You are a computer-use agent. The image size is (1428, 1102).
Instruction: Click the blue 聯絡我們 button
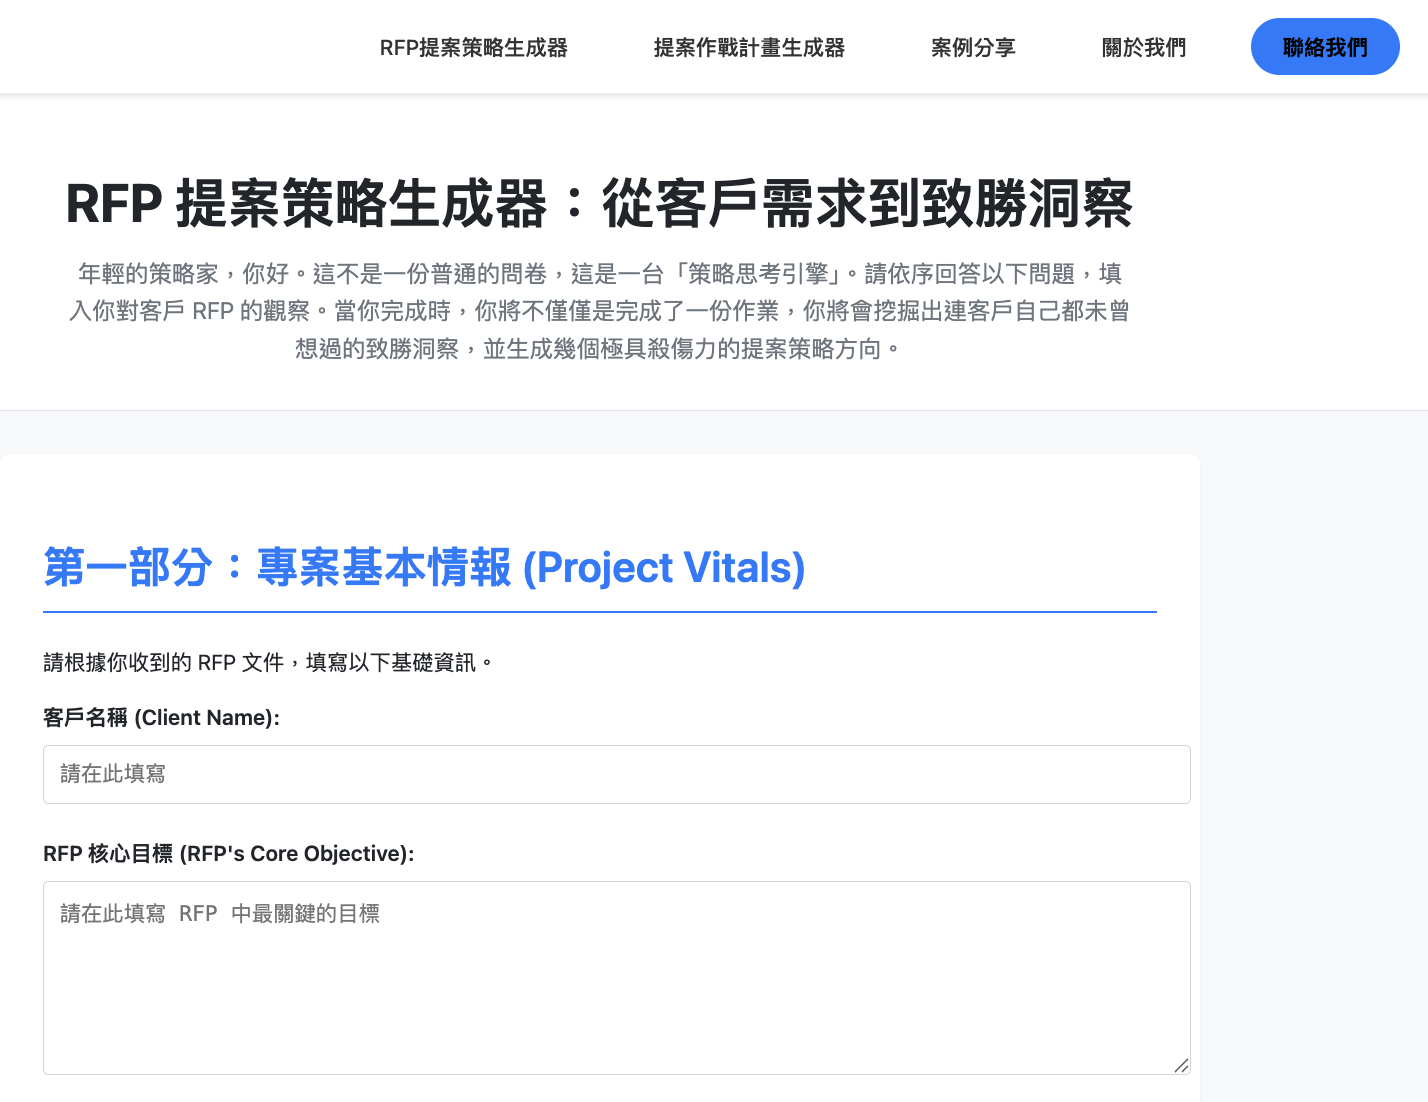coord(1325,46)
